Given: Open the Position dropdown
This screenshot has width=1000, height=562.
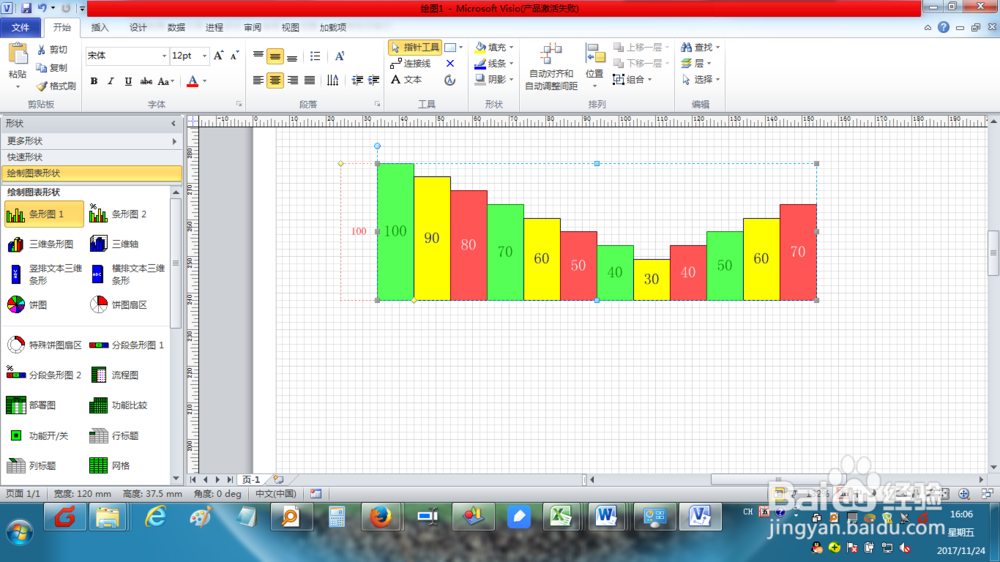Looking at the screenshot, I should [x=594, y=66].
